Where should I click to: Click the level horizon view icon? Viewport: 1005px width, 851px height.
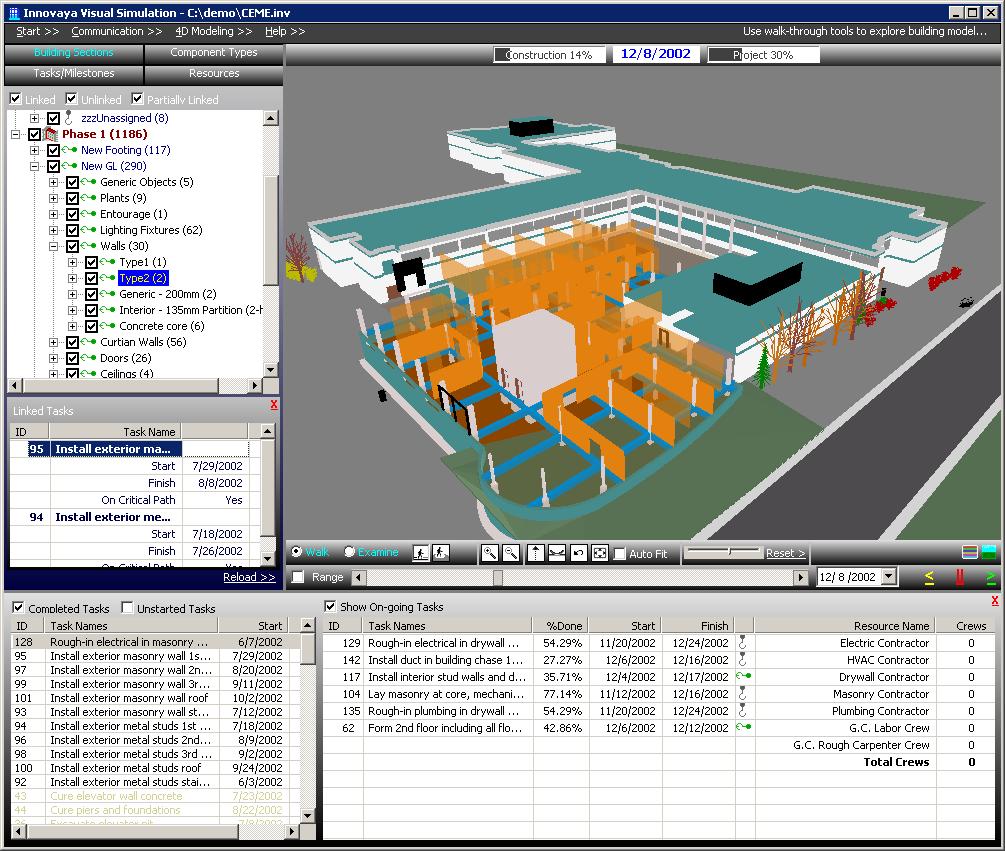click(x=556, y=553)
